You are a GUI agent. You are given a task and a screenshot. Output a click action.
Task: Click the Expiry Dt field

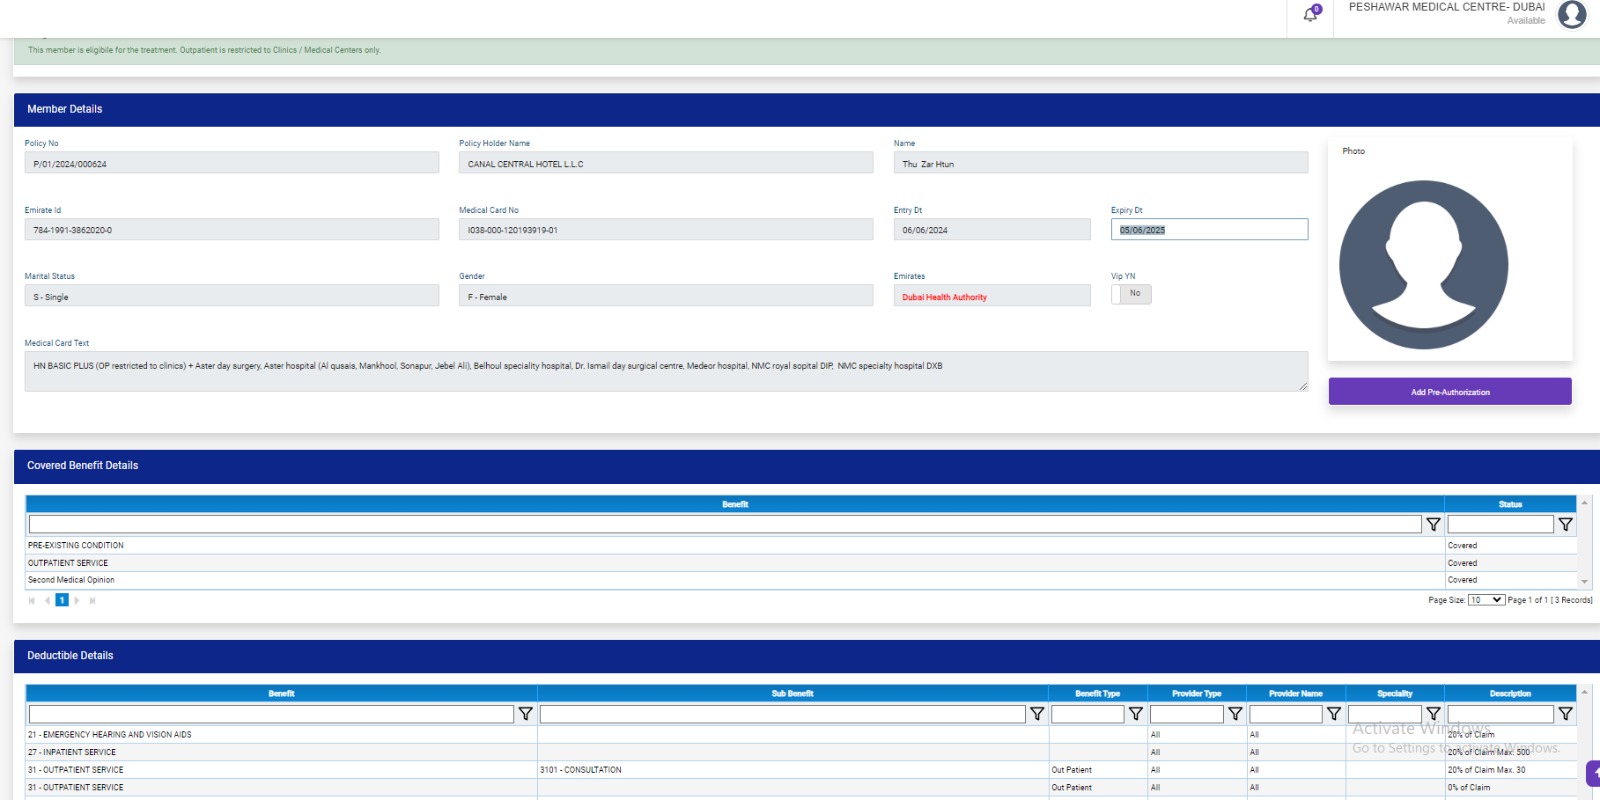click(x=1208, y=230)
